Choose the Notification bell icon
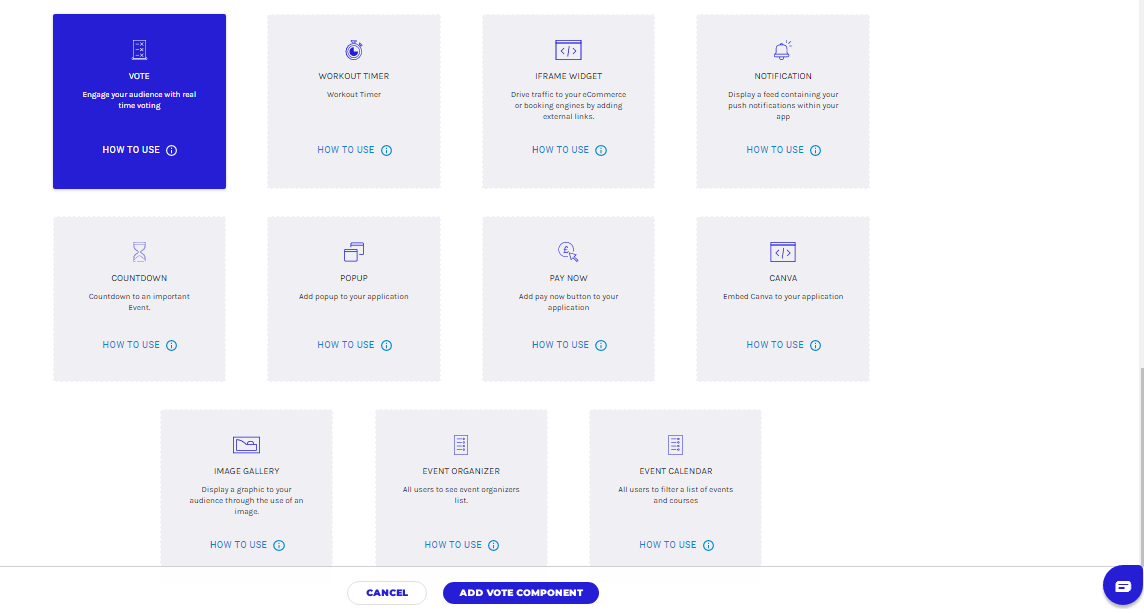This screenshot has width=1144, height=613. coord(782,50)
